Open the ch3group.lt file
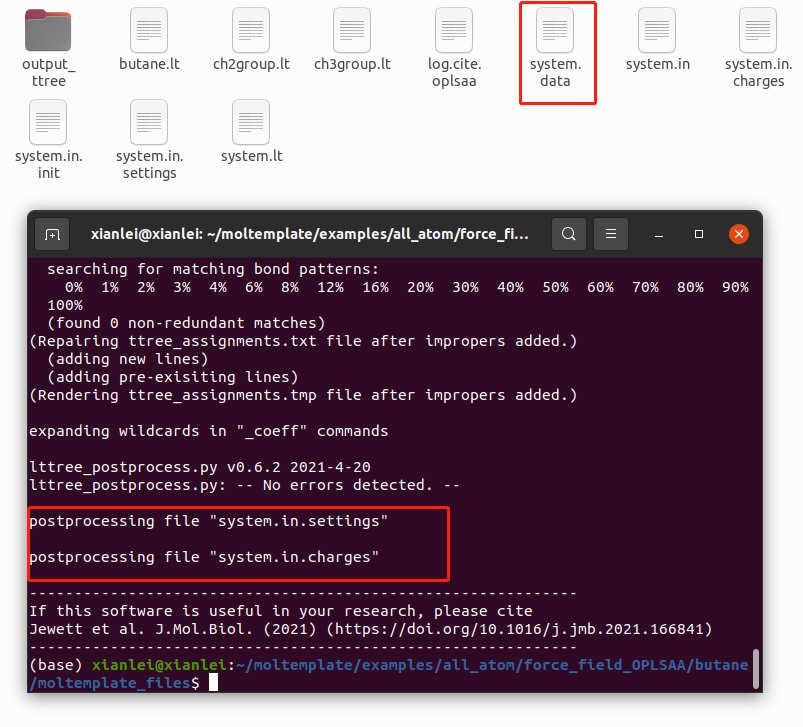 click(351, 32)
